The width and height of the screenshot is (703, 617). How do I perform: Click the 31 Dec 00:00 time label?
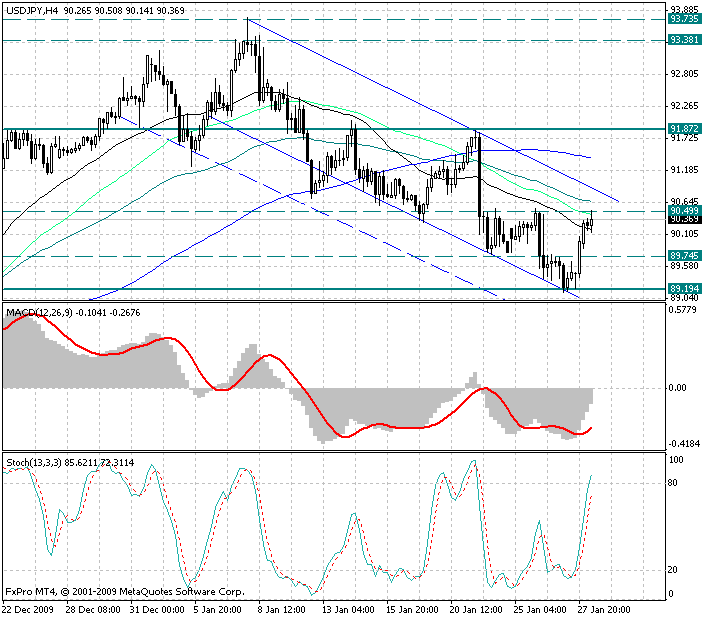[x=157, y=610]
